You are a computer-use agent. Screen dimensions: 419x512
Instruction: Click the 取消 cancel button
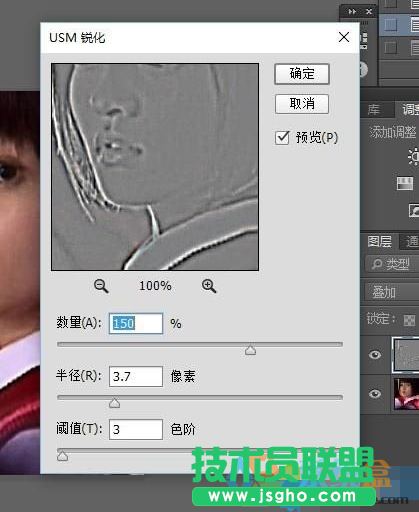pos(302,104)
